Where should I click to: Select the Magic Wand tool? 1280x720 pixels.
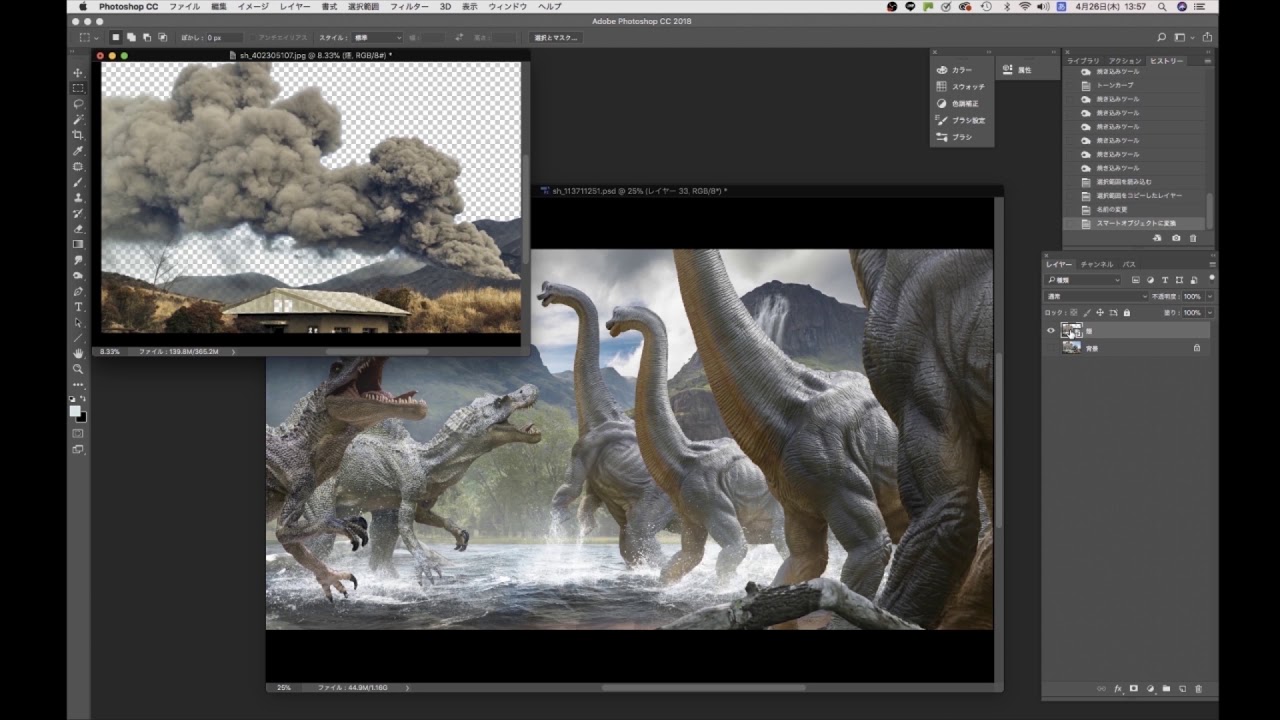point(78,119)
